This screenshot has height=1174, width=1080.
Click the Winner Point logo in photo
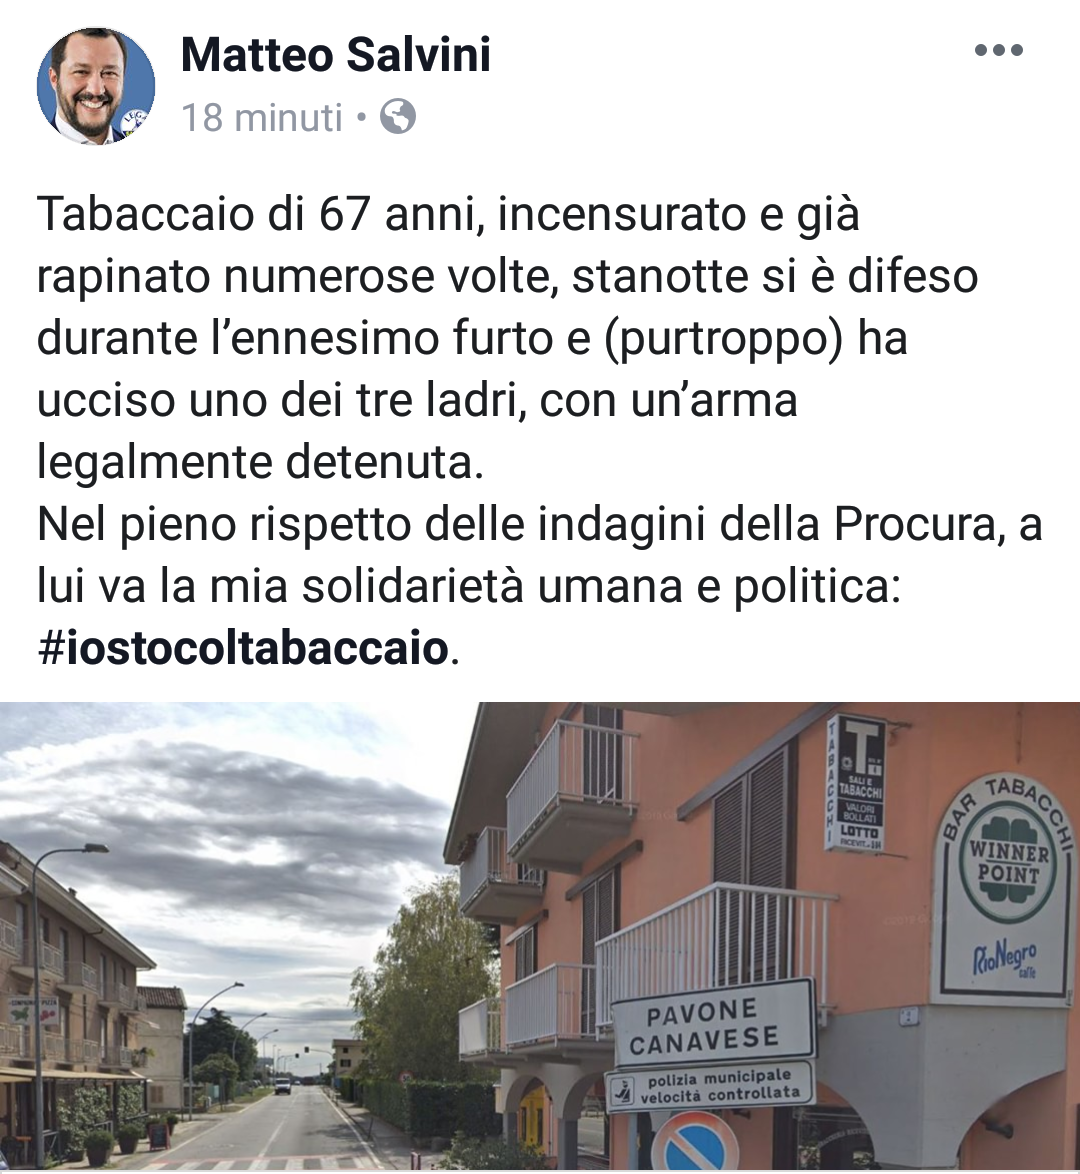[1008, 859]
